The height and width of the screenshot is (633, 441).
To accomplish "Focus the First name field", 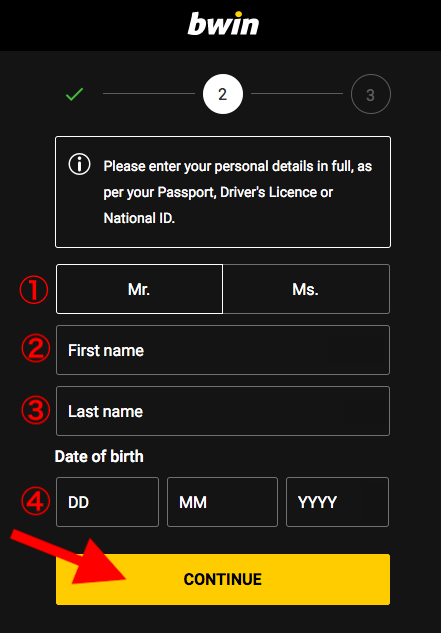I will pyautogui.click(x=223, y=350).
